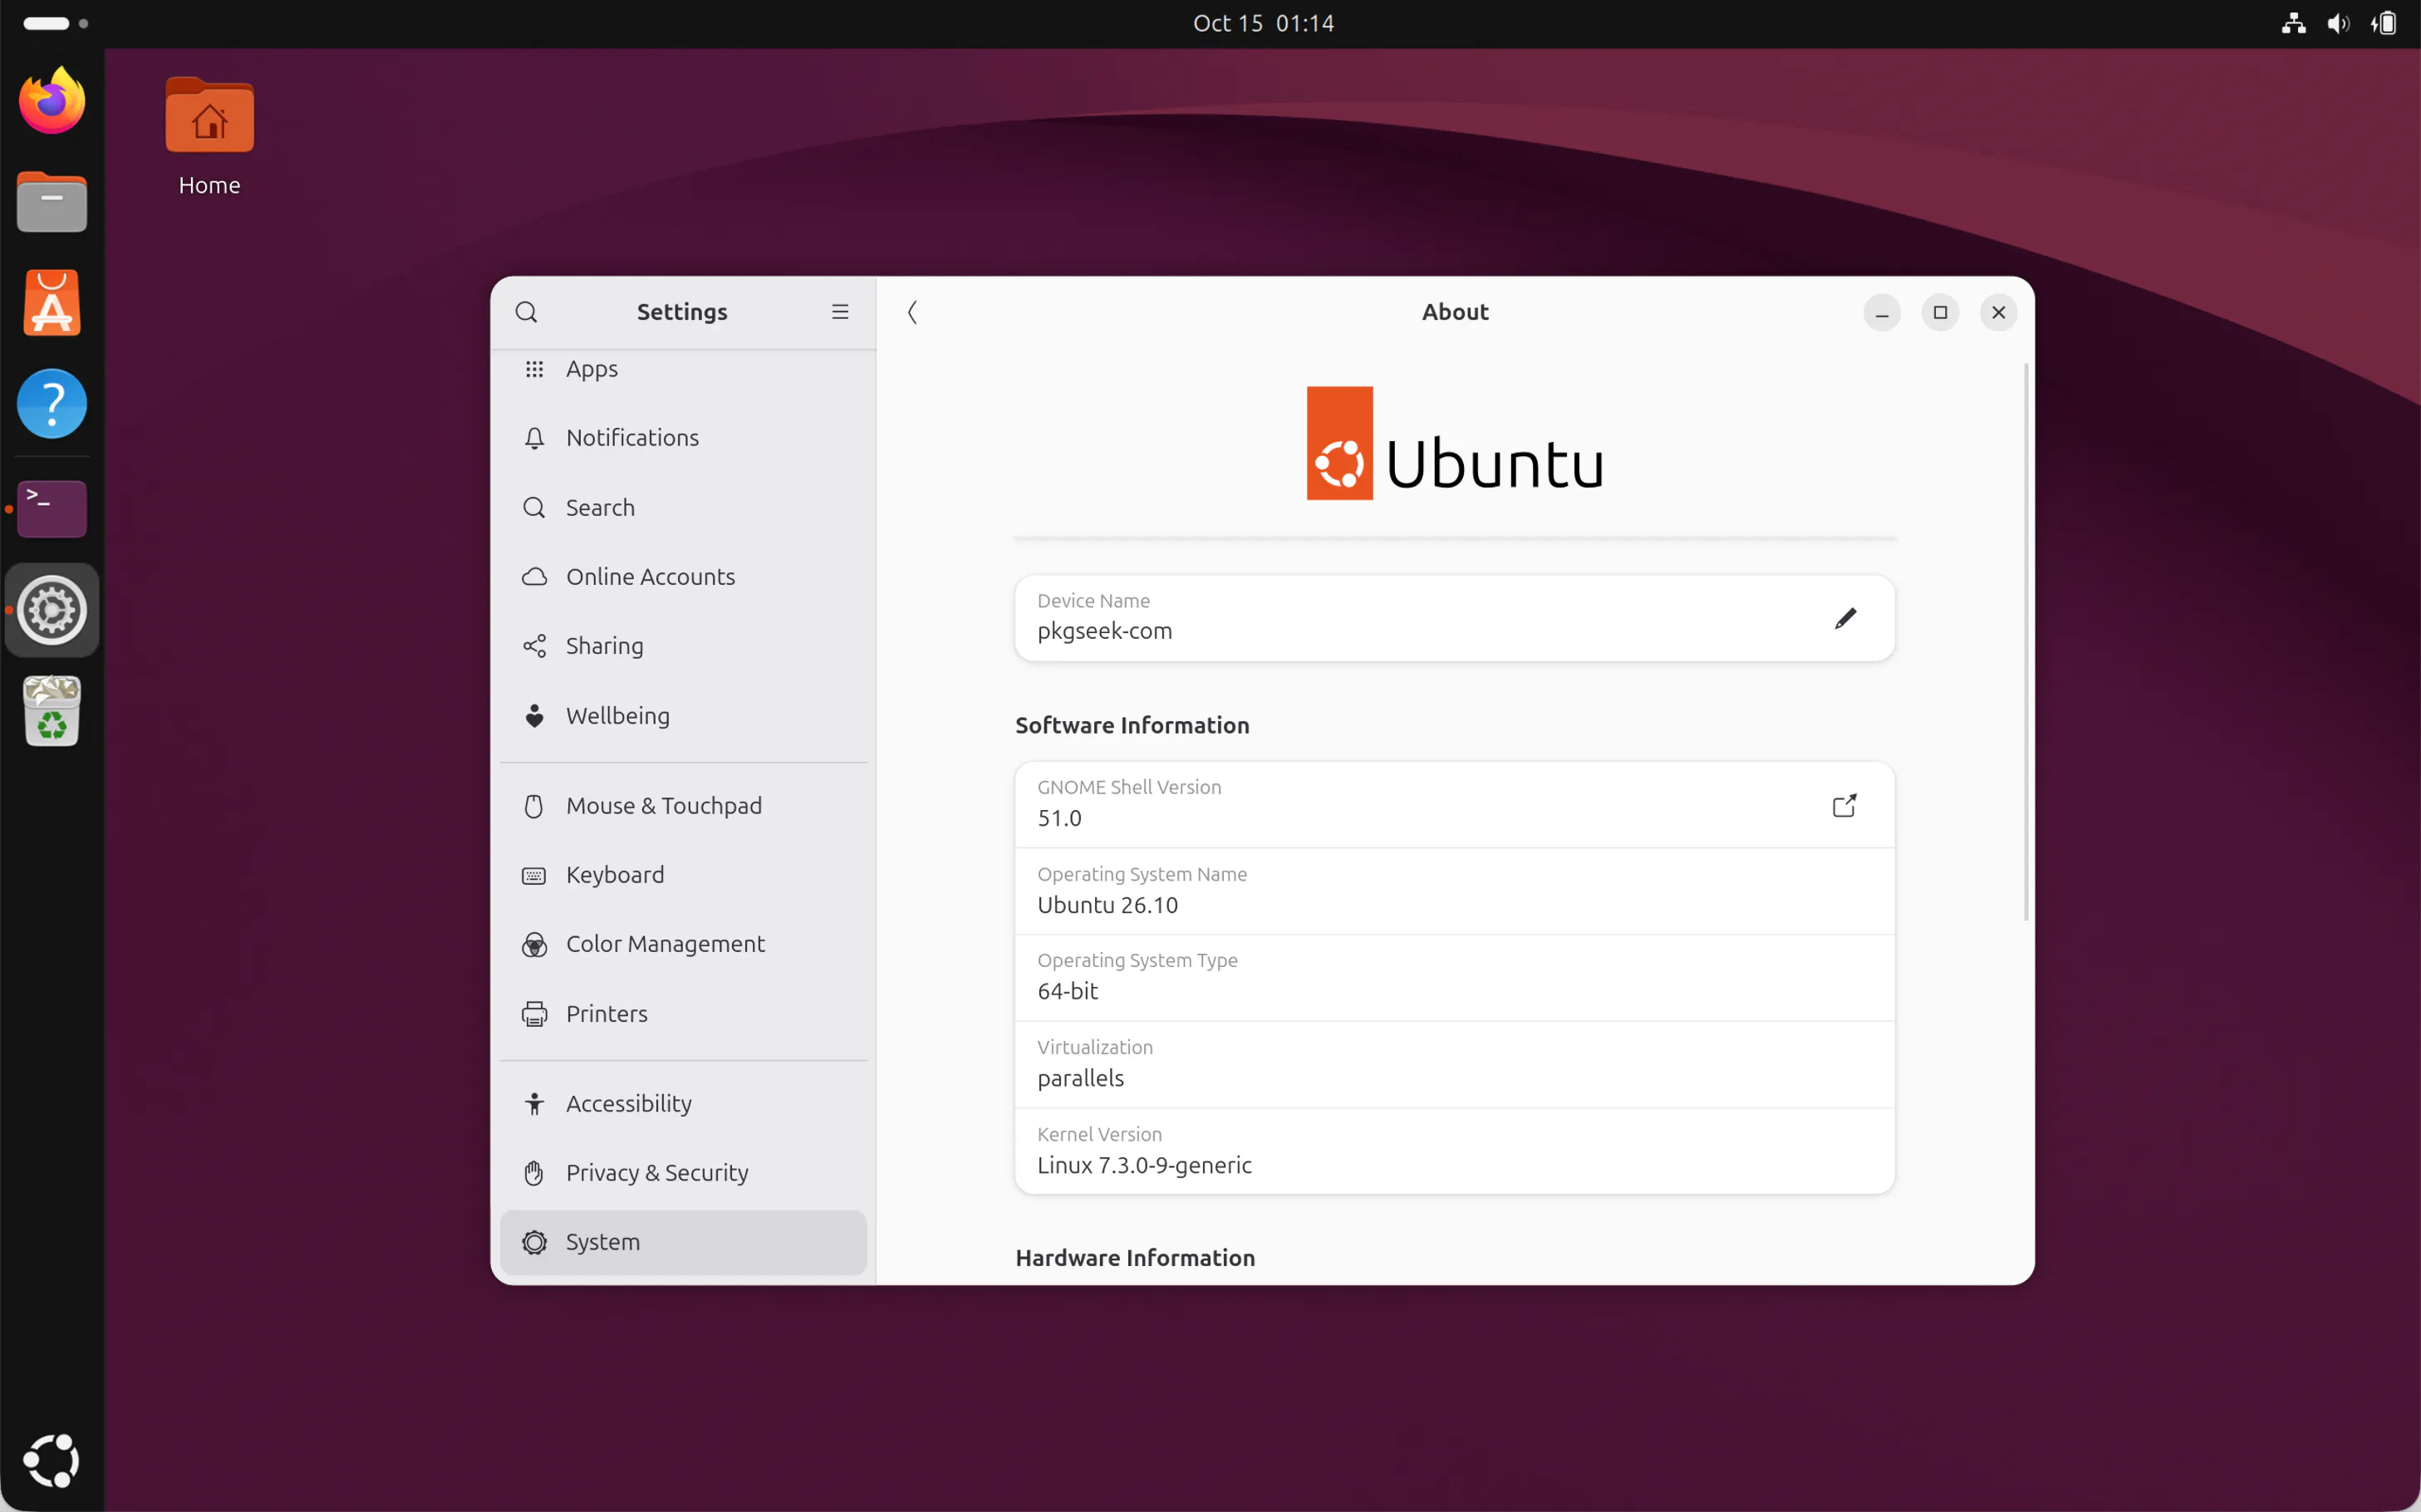Image resolution: width=2421 pixels, height=1512 pixels.
Task: Select Privacy & Security
Action: (x=683, y=1173)
